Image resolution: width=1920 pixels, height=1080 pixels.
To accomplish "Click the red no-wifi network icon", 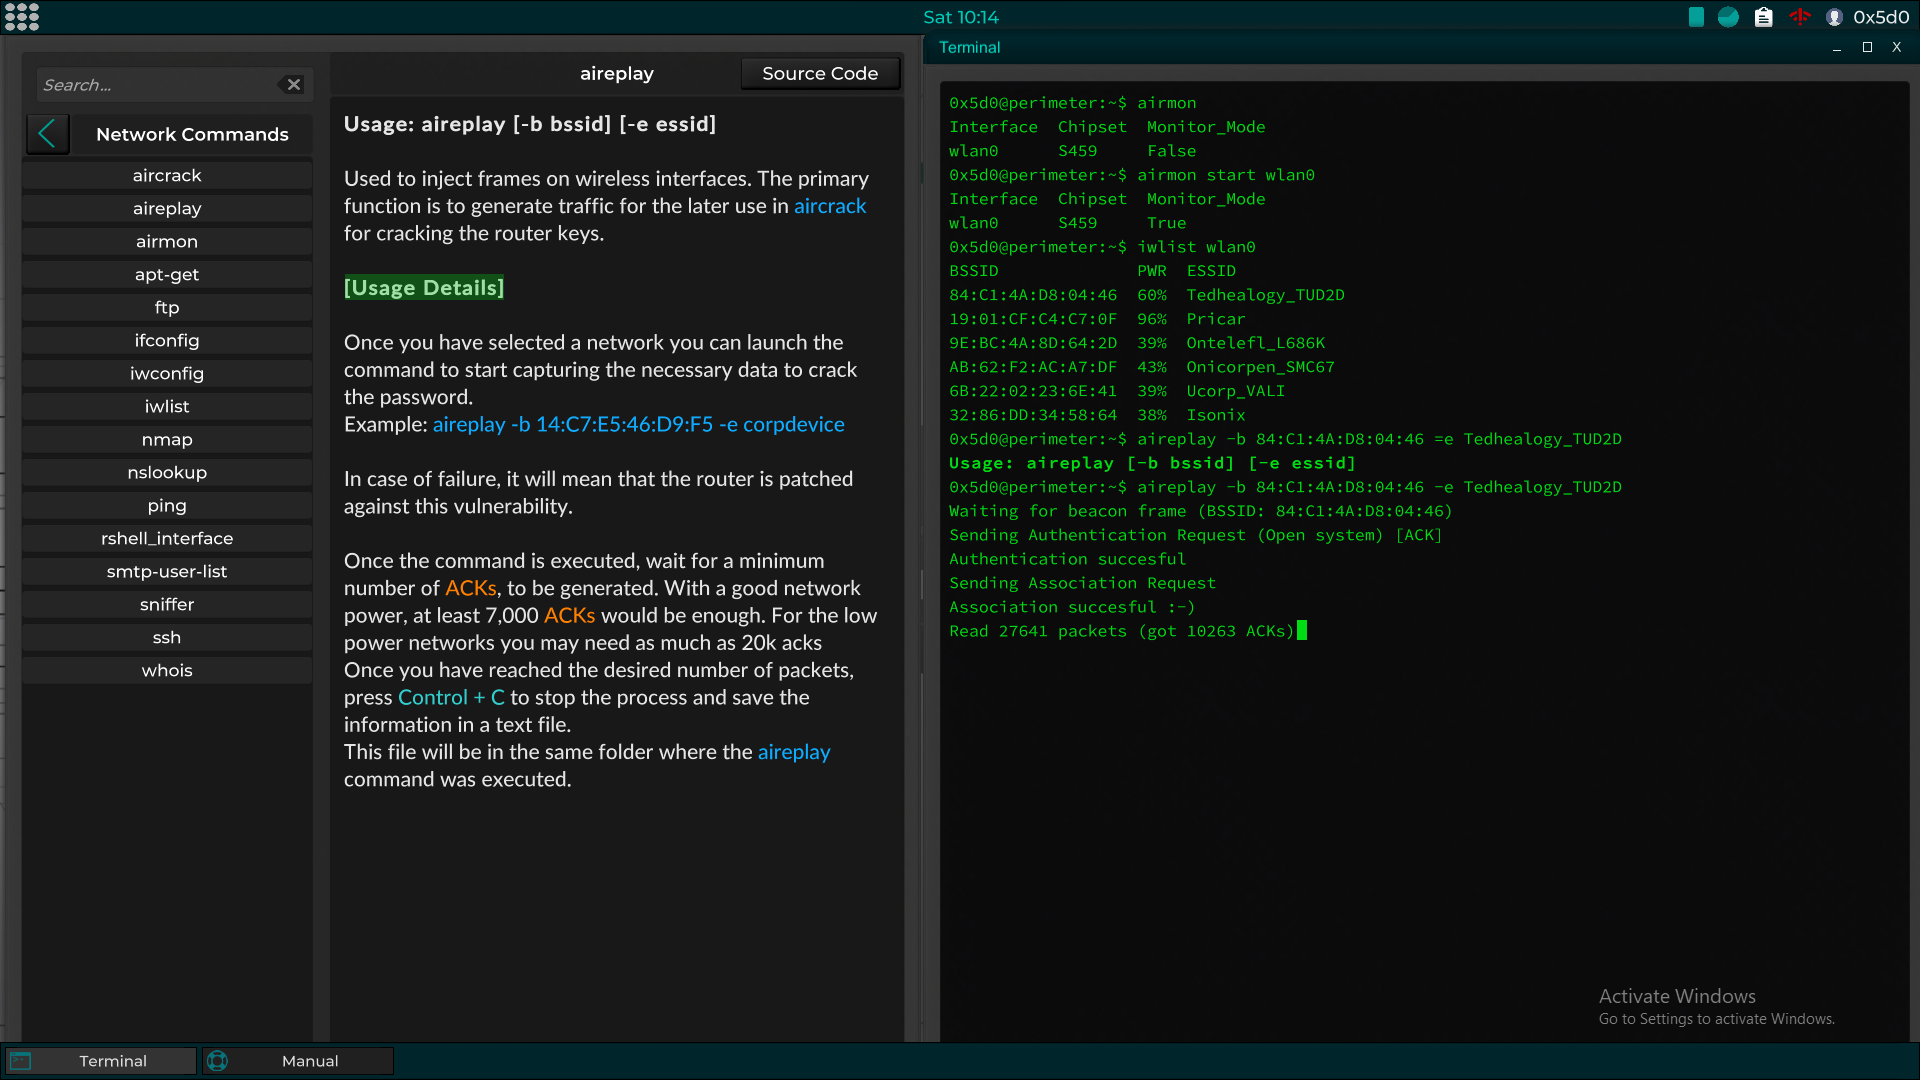I will pos(1800,17).
